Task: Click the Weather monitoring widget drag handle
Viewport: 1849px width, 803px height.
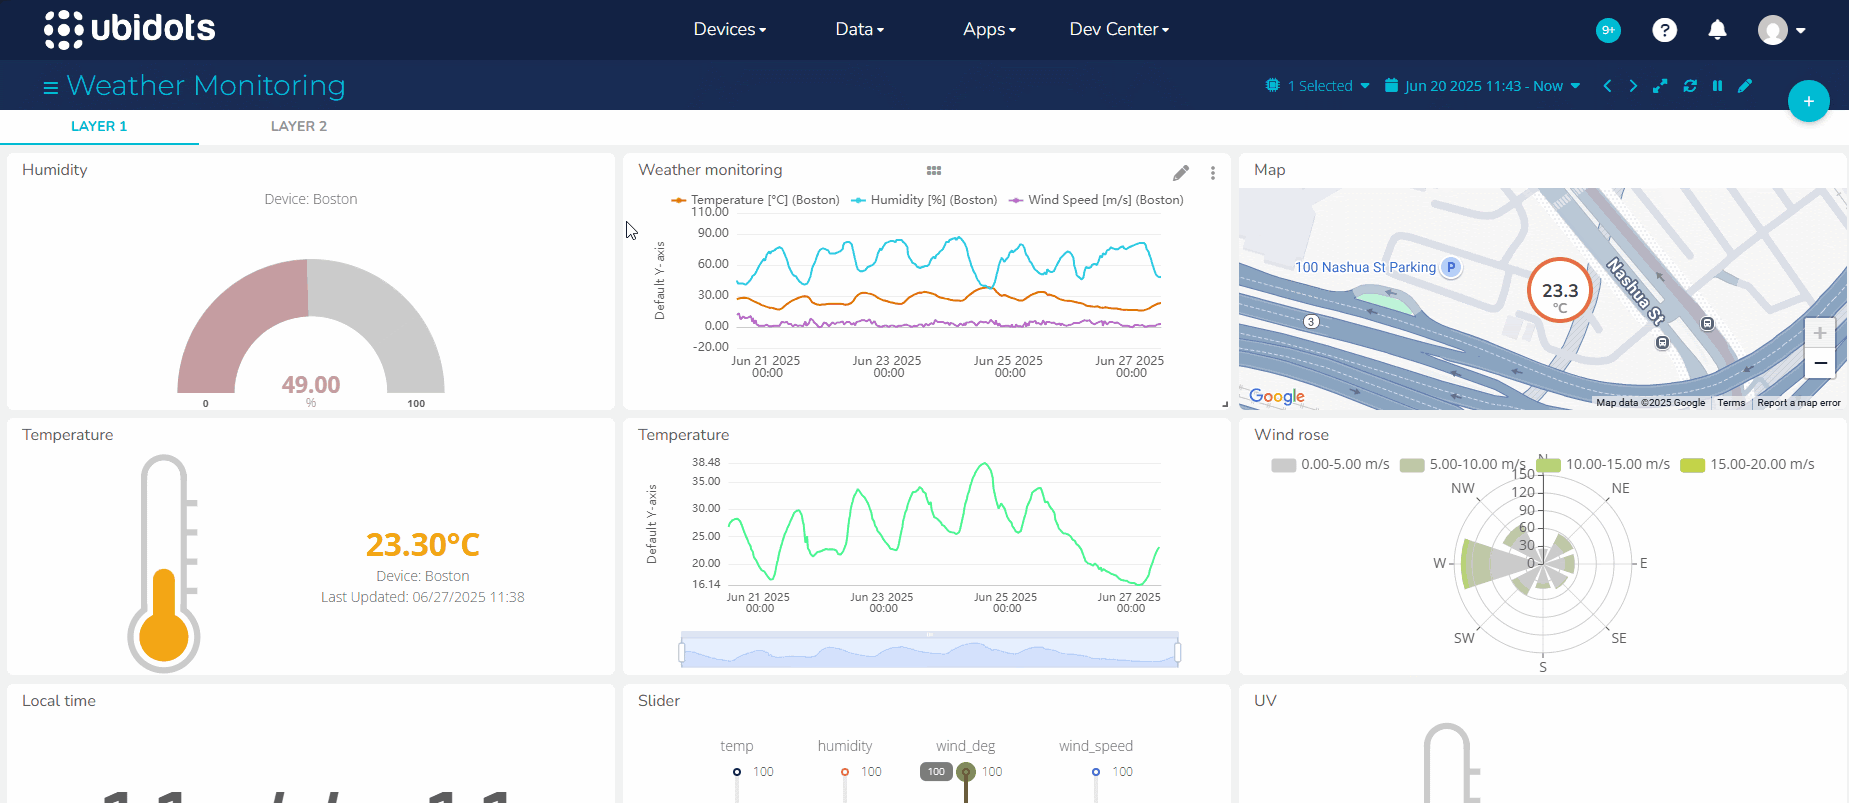Action: [934, 171]
